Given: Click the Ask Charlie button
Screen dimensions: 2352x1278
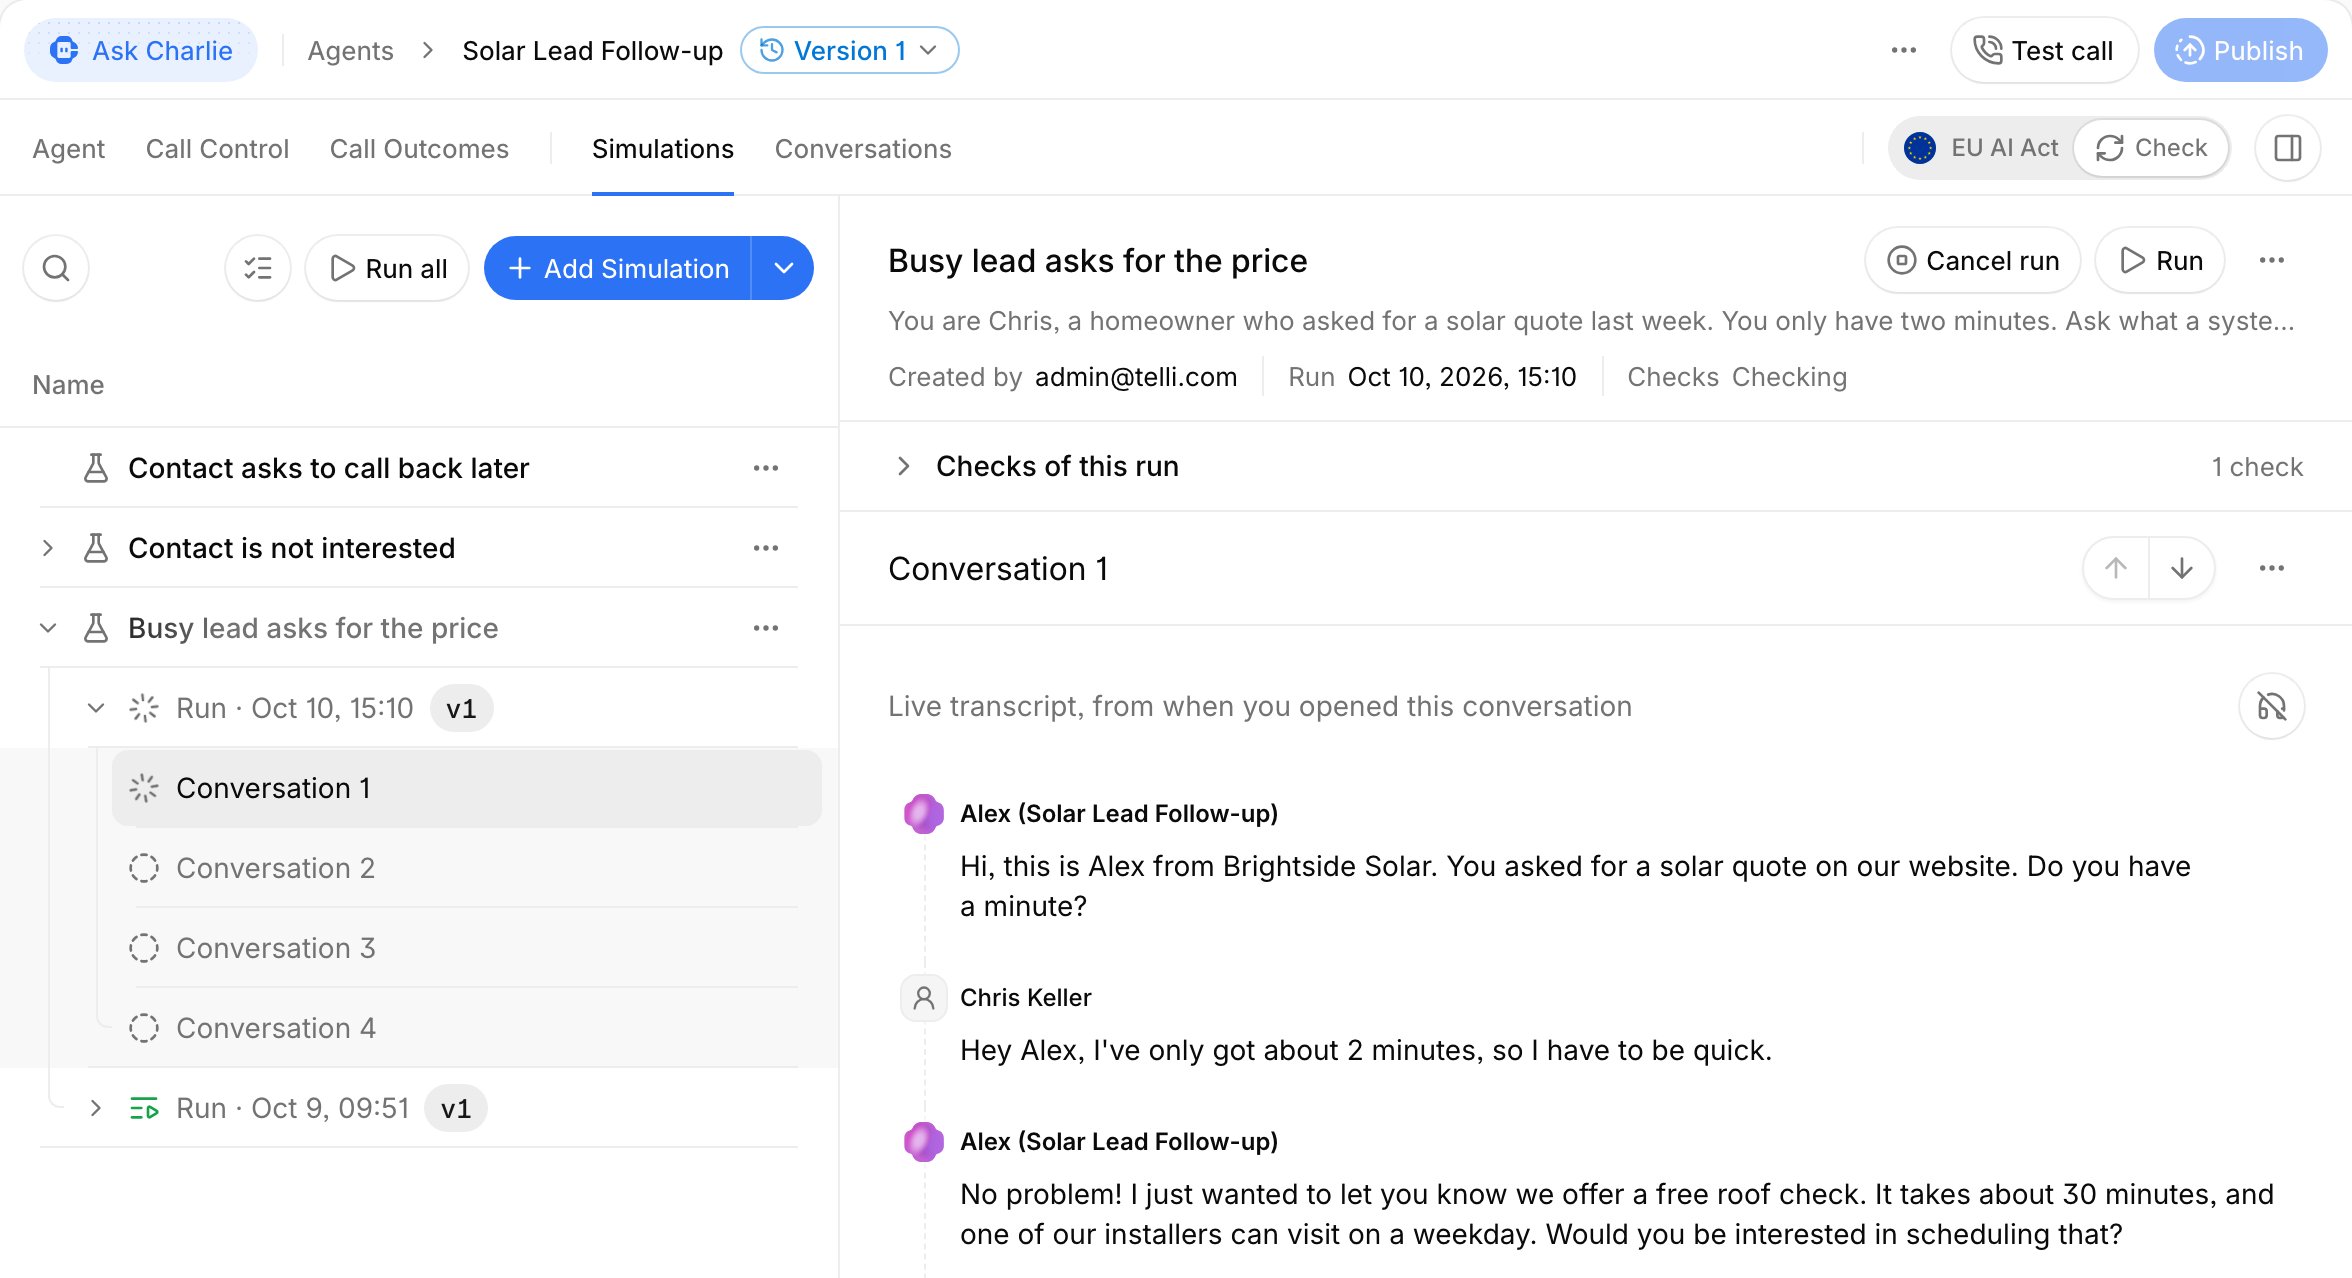Looking at the screenshot, I should (141, 50).
